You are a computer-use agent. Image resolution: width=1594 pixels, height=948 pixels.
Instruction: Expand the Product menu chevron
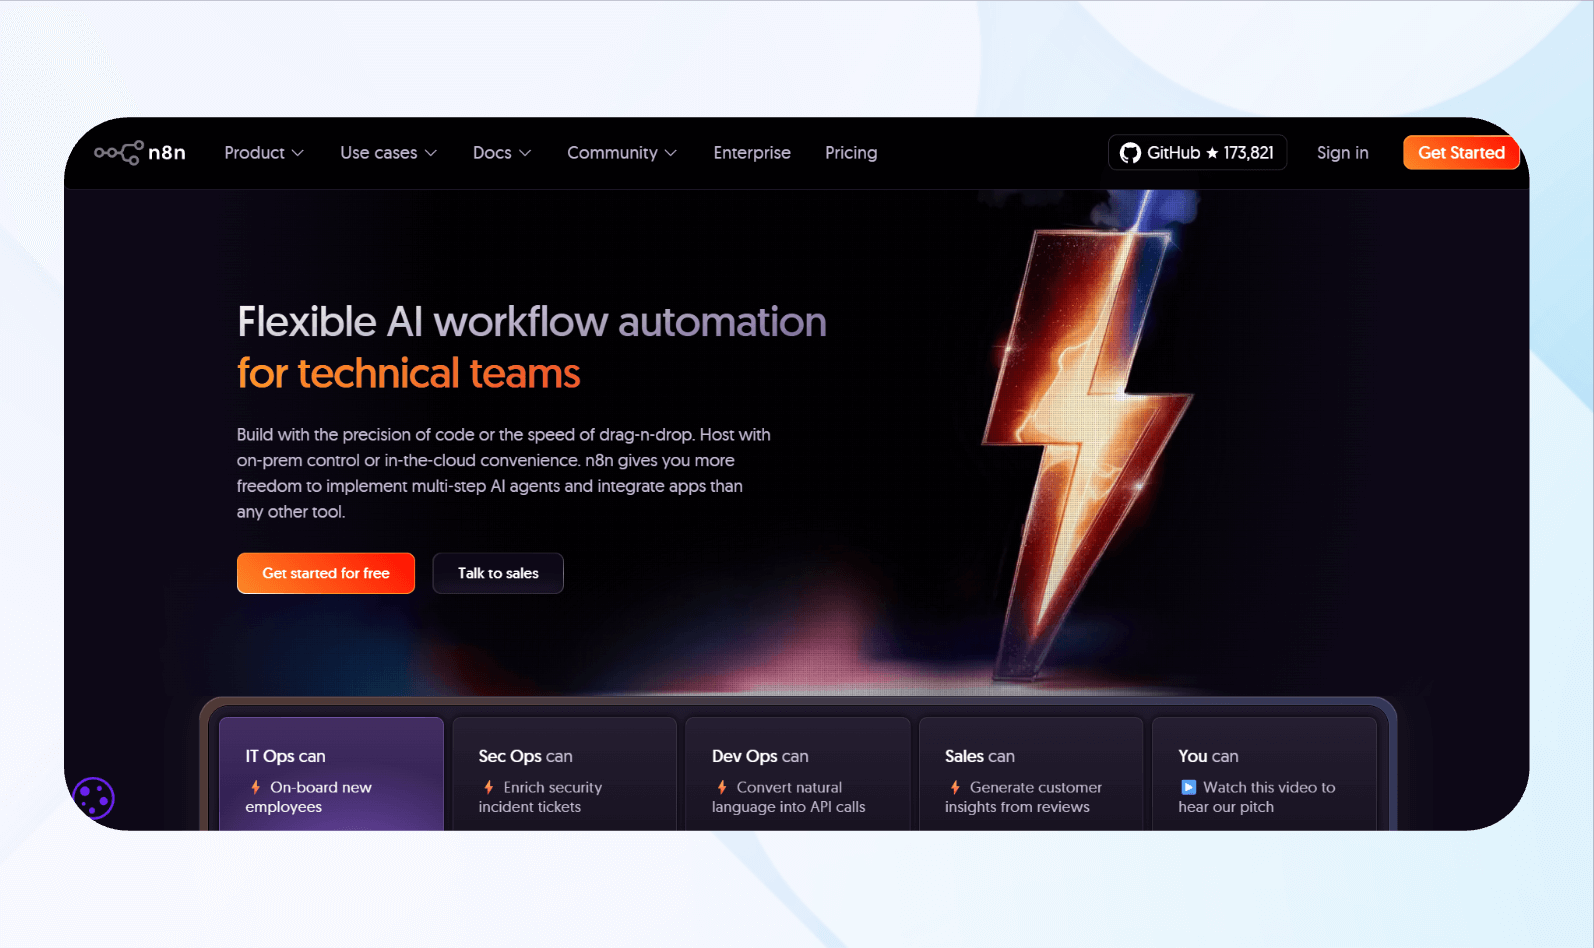[x=297, y=153]
